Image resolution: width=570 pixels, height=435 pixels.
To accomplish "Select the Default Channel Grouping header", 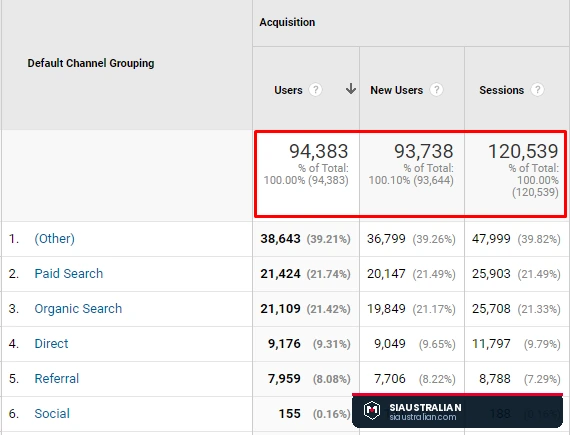I will pos(91,63).
